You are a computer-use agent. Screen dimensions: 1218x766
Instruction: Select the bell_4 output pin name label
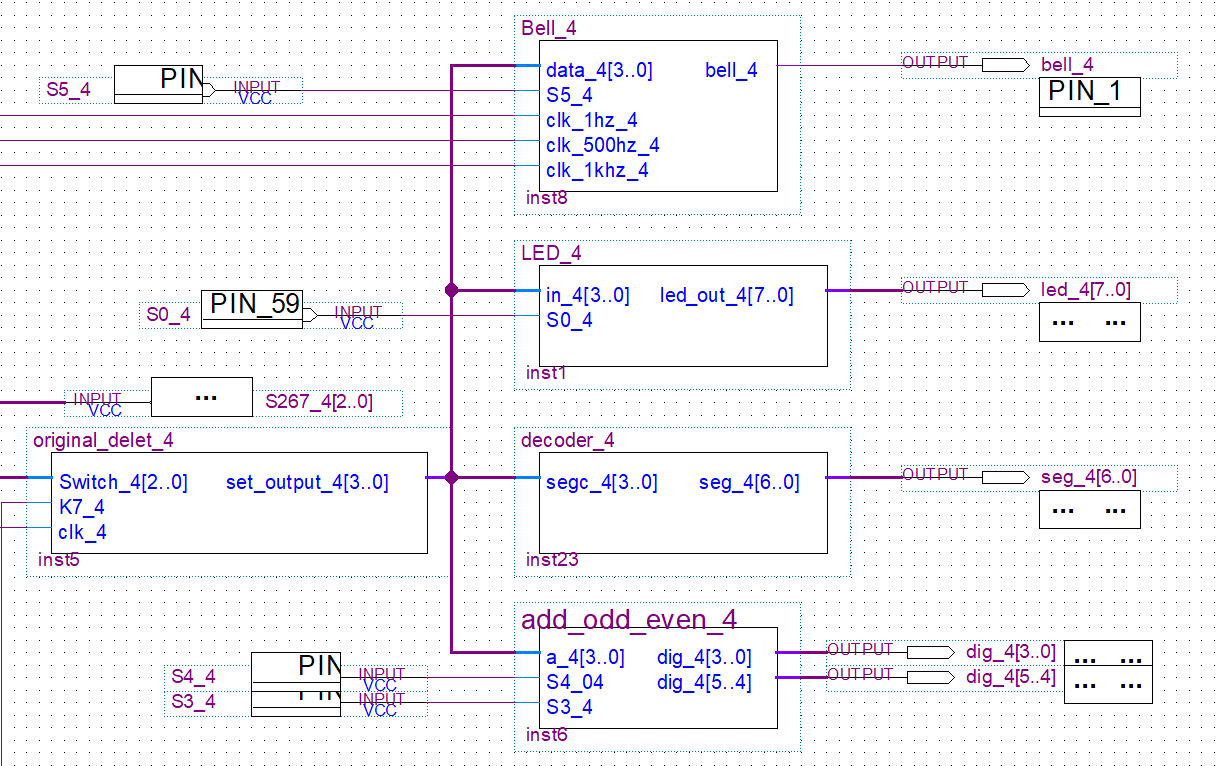click(x=1067, y=65)
